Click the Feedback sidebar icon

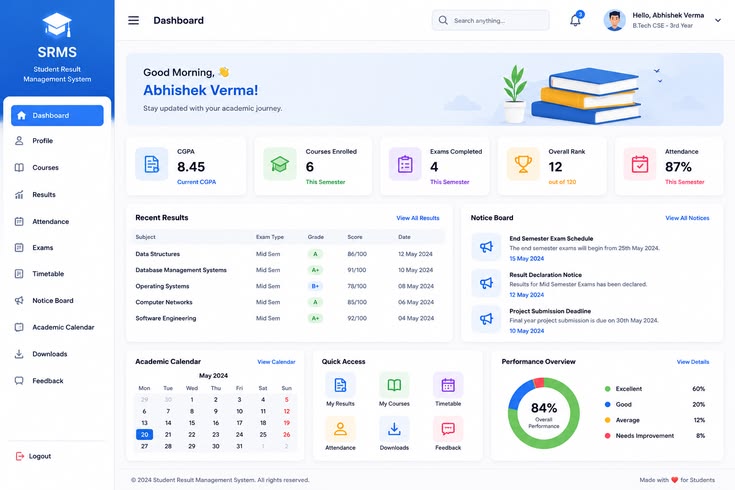(19, 381)
